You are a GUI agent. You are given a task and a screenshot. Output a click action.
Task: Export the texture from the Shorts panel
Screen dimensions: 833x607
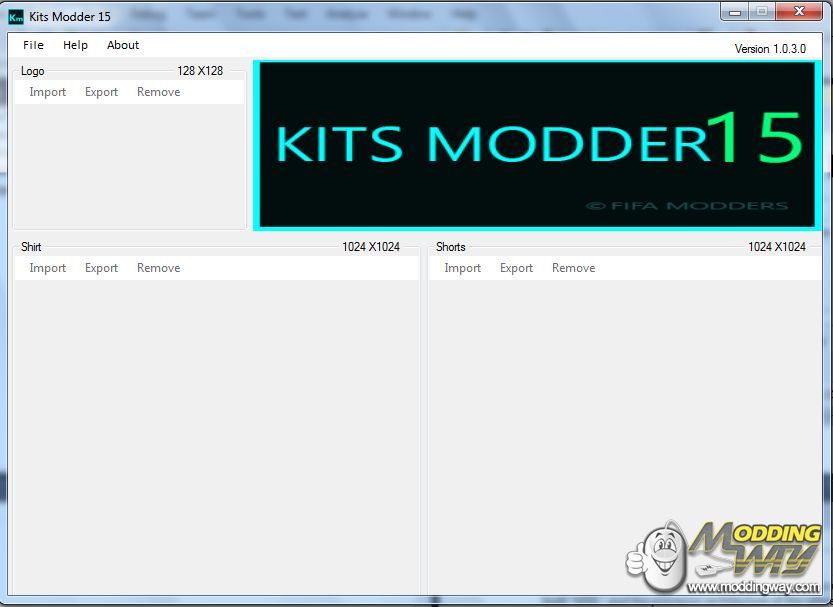coord(516,268)
